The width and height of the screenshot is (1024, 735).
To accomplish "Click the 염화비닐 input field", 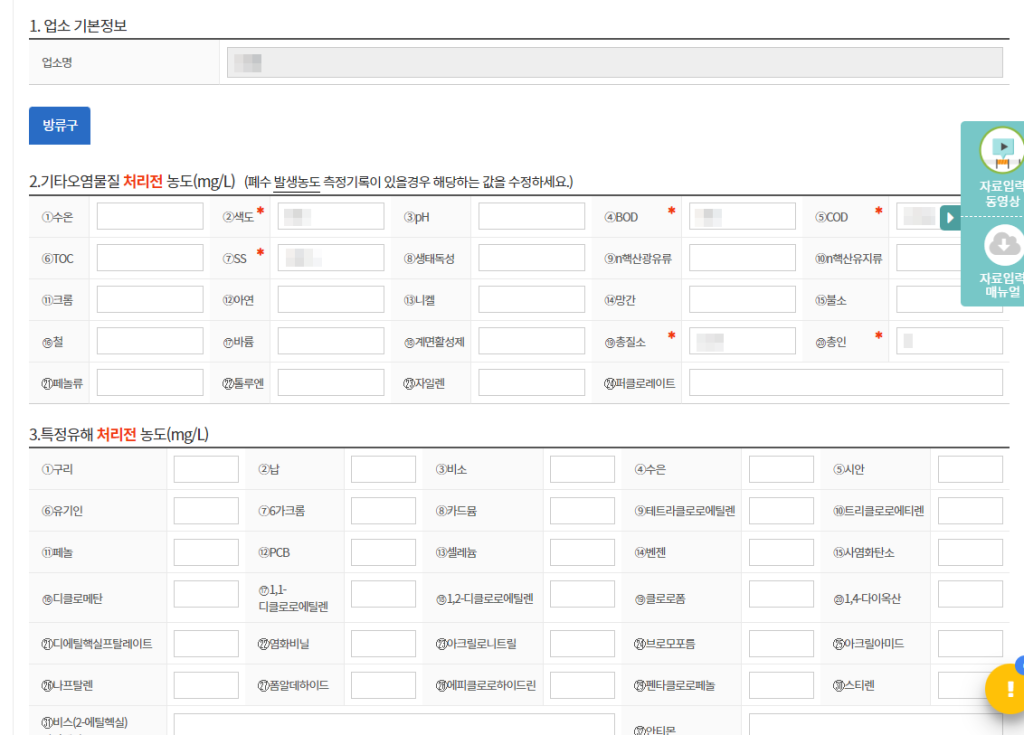I will coord(383,644).
